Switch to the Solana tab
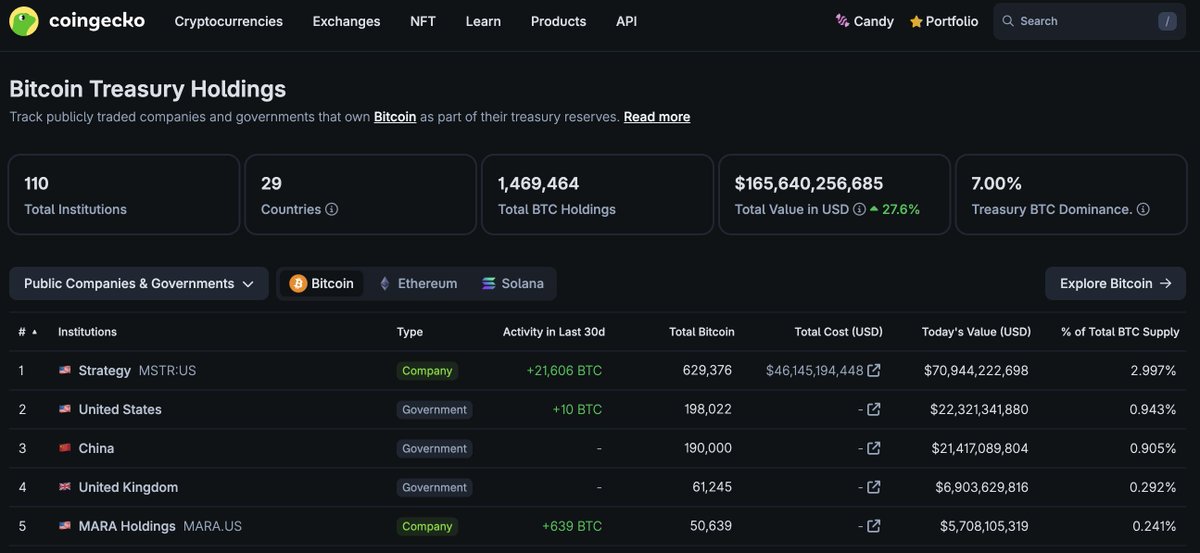This screenshot has height=553, width=1200. pyautogui.click(x=512, y=284)
